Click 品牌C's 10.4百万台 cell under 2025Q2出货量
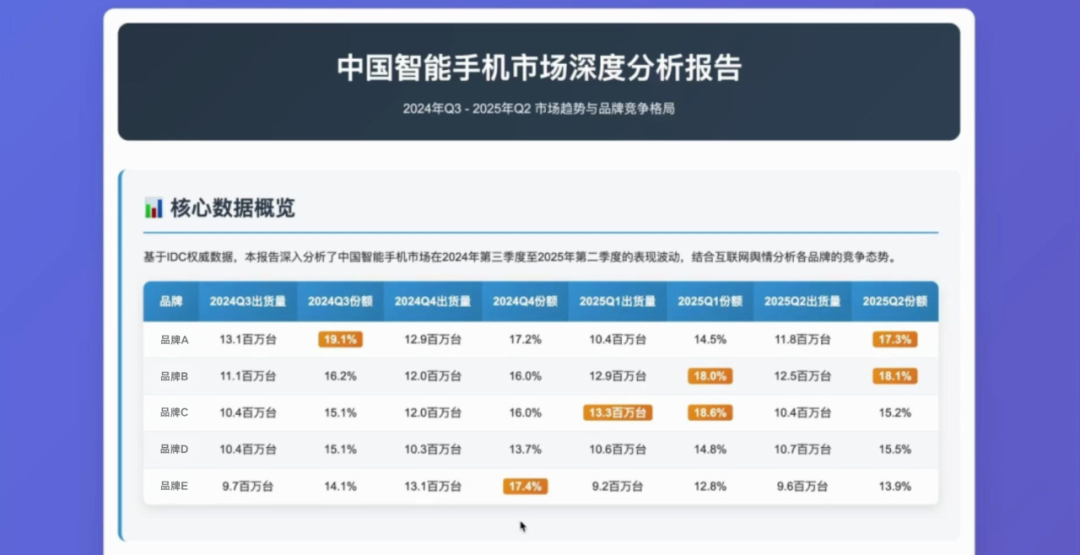The image size is (1080, 555). 802,412
